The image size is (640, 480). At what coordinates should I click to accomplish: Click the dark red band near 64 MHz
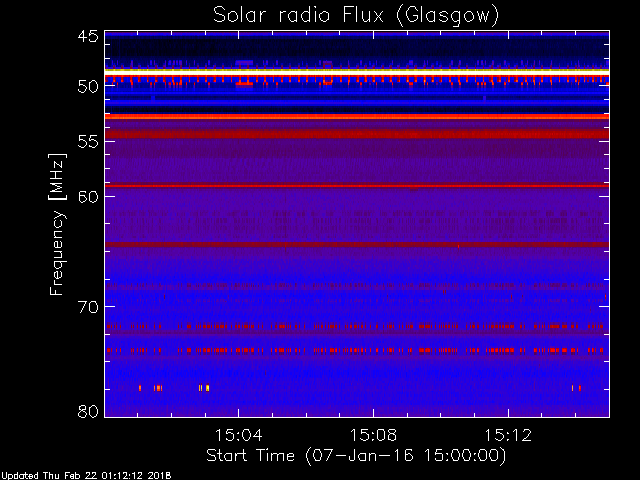(356, 244)
